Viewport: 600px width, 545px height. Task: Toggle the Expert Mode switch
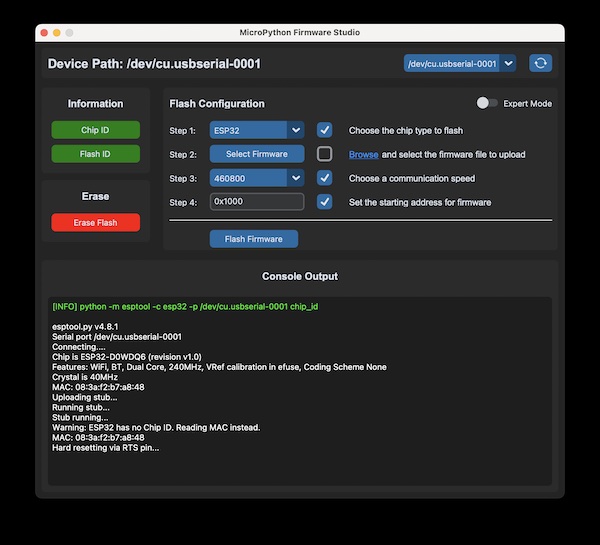click(486, 103)
